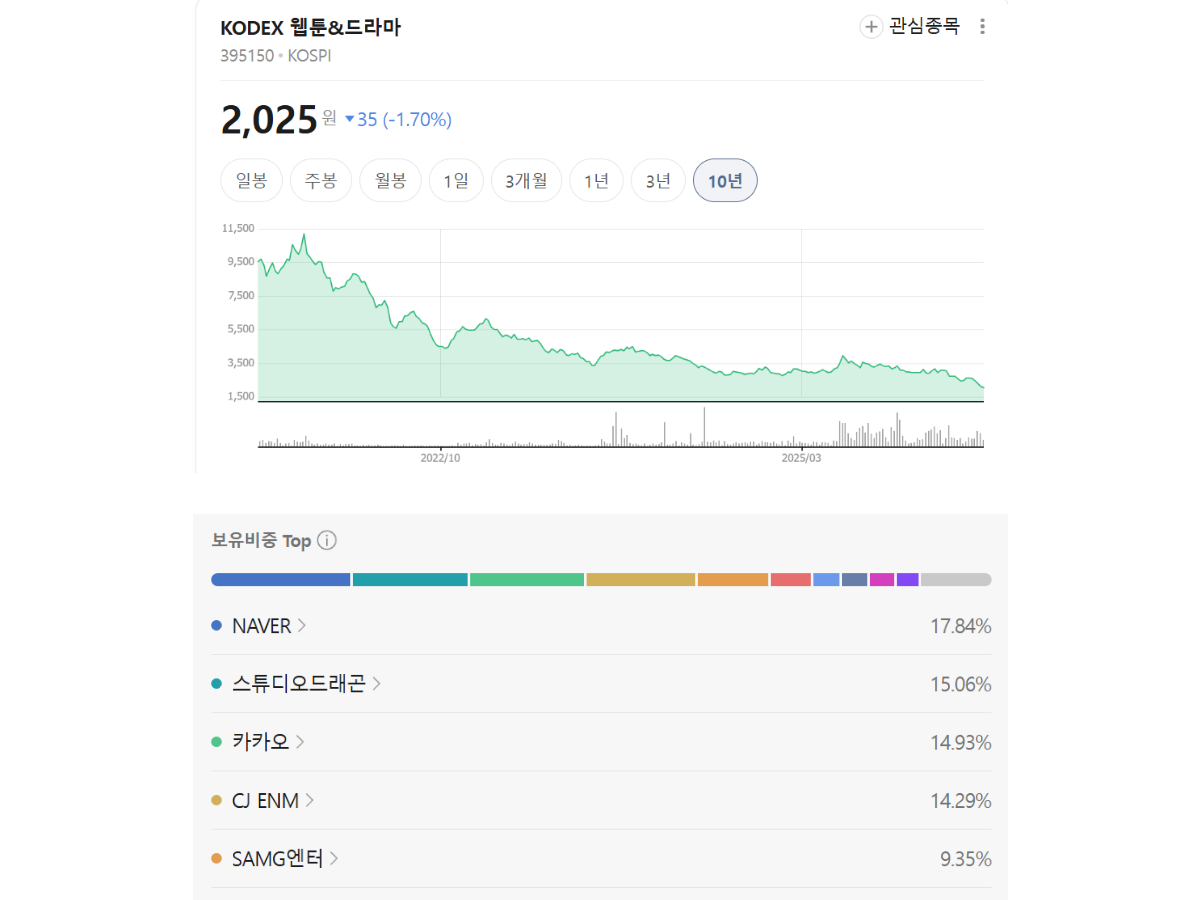
Task: Expand chevron next to 카카오
Action: tap(300, 742)
